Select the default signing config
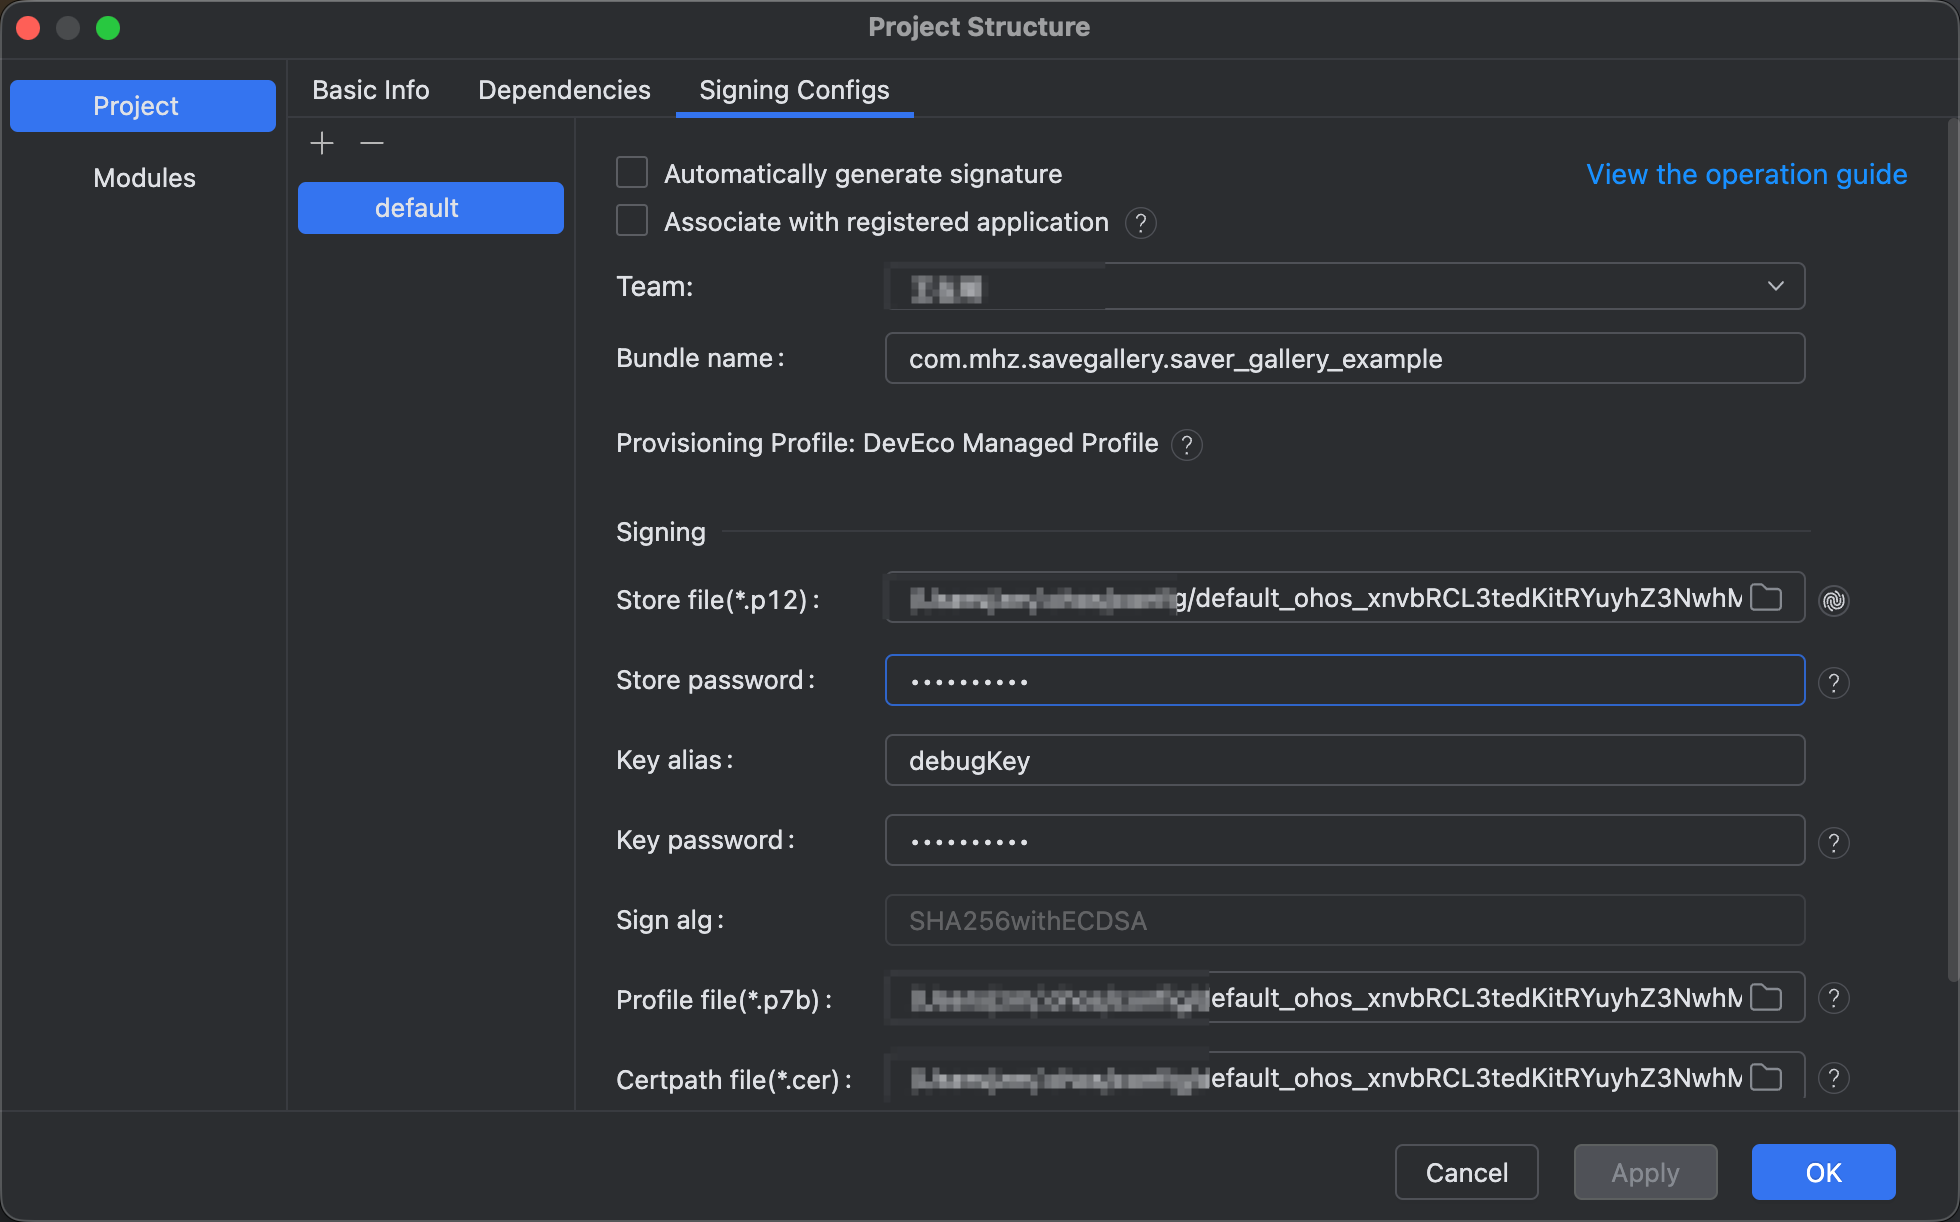Image resolution: width=1960 pixels, height=1222 pixels. coord(431,208)
